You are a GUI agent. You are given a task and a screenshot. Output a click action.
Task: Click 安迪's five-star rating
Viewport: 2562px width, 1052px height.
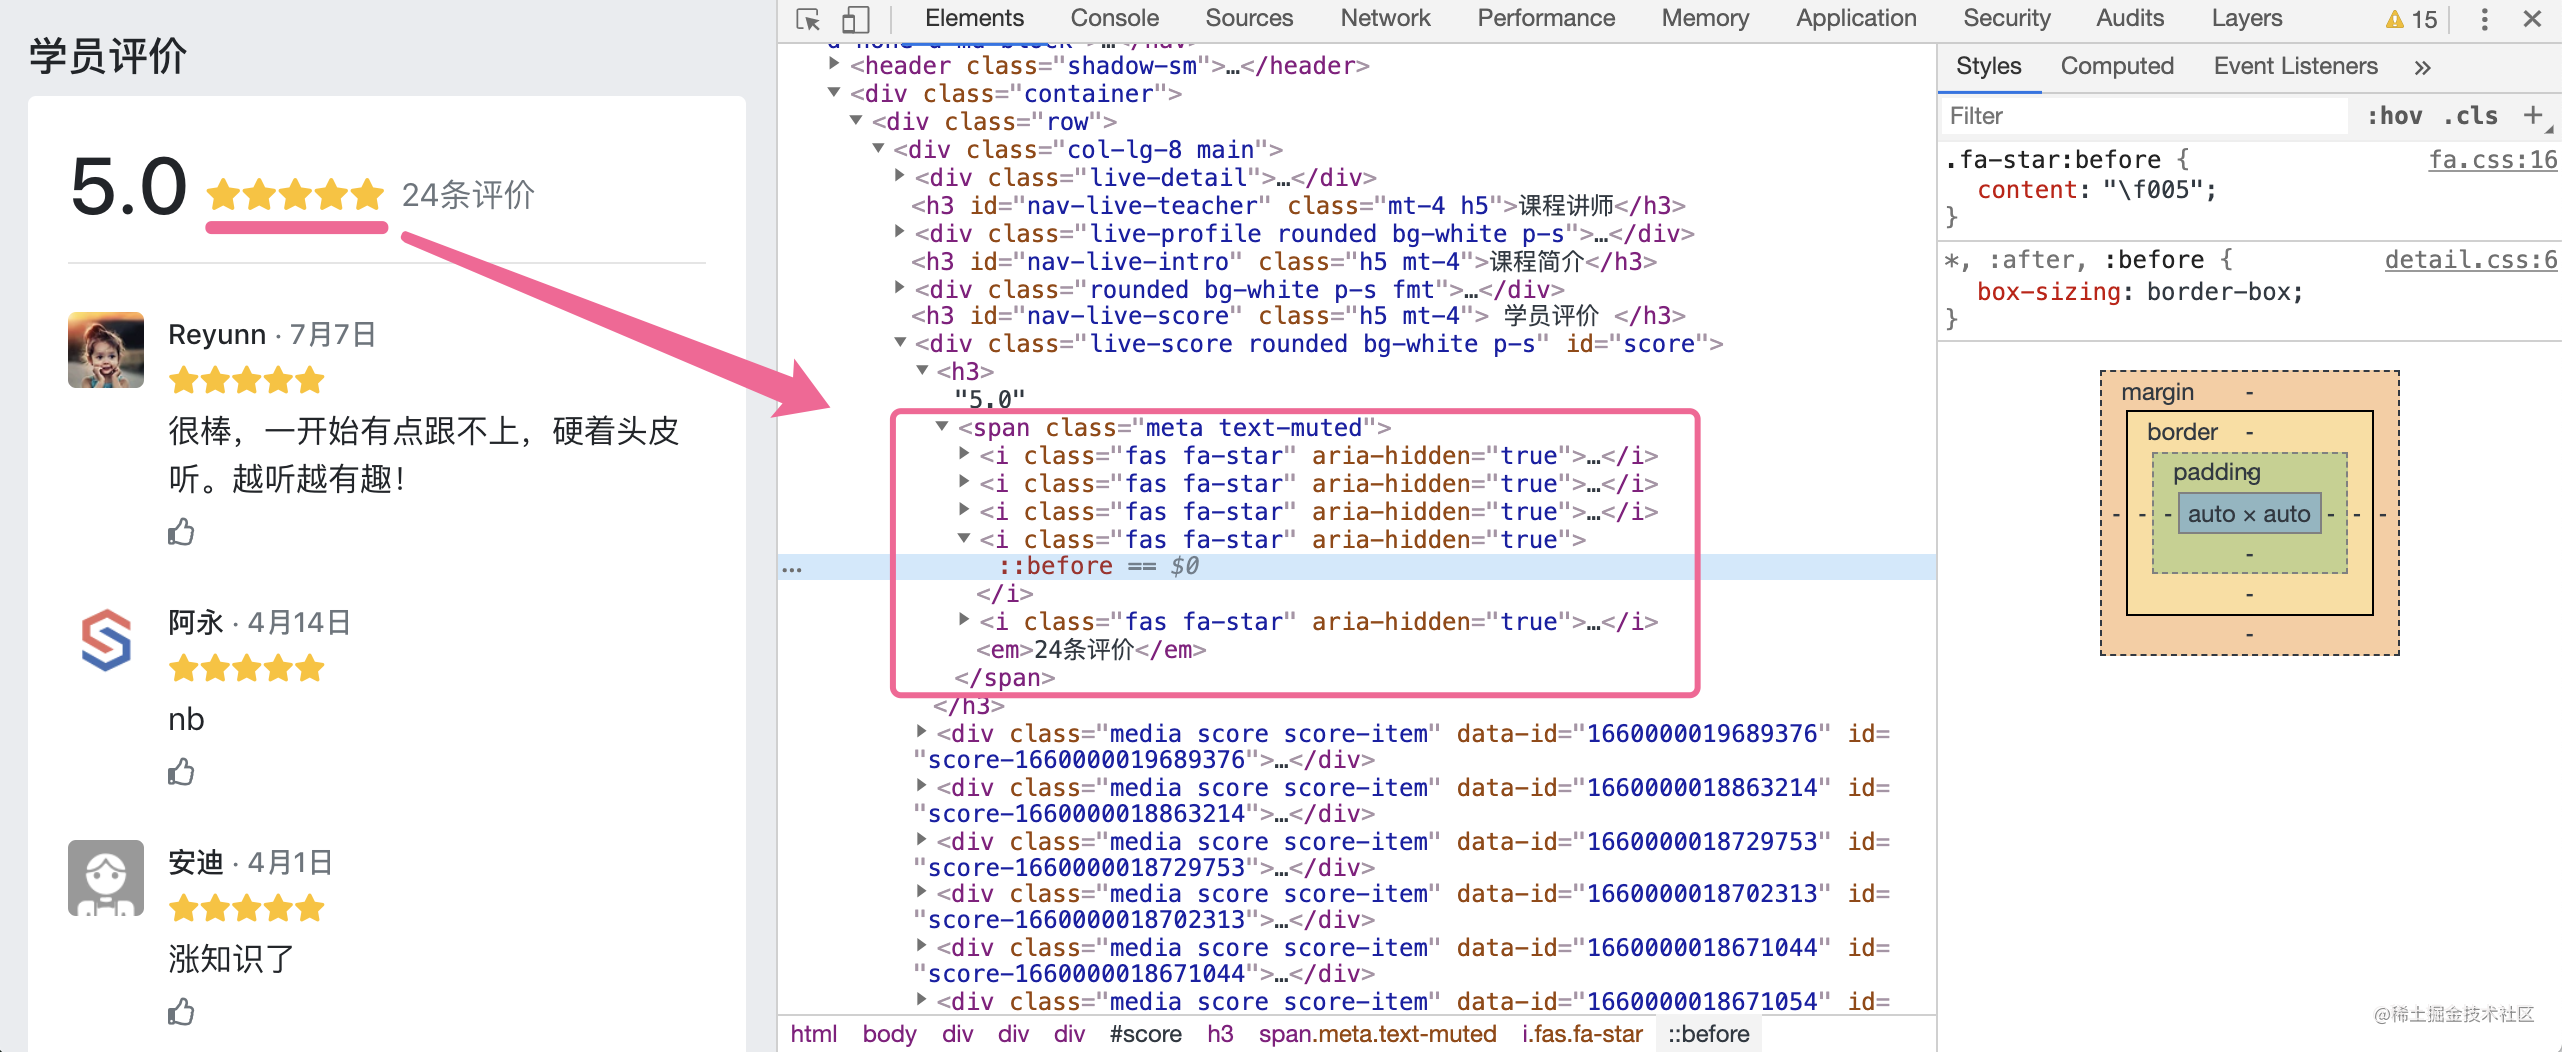(x=247, y=908)
